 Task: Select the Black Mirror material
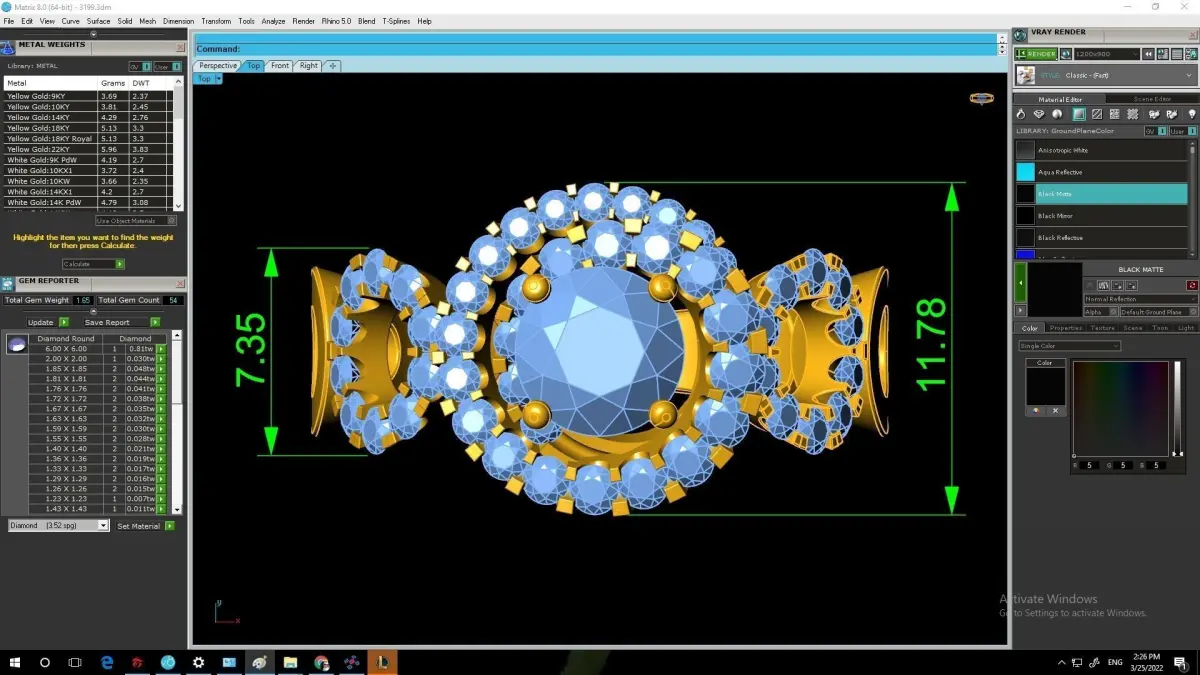(1101, 216)
